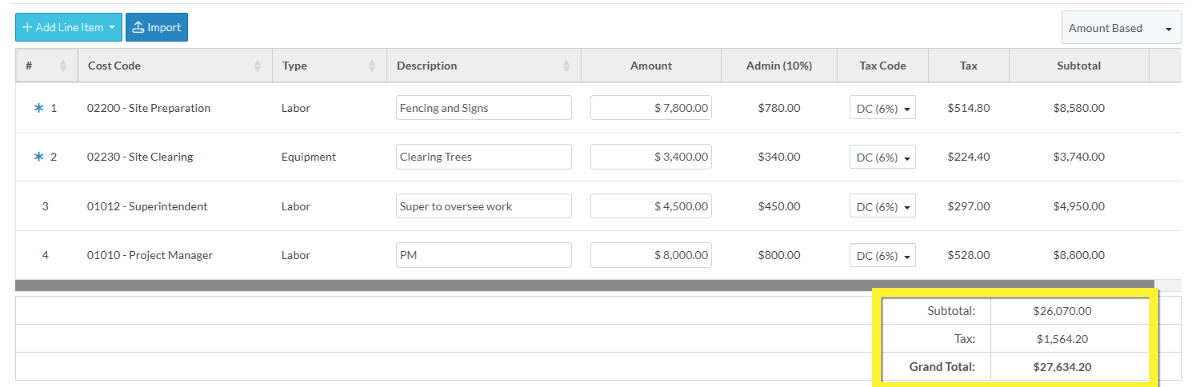This screenshot has width=1196, height=387.
Task: Sort by the # column arrows
Action: point(63,66)
